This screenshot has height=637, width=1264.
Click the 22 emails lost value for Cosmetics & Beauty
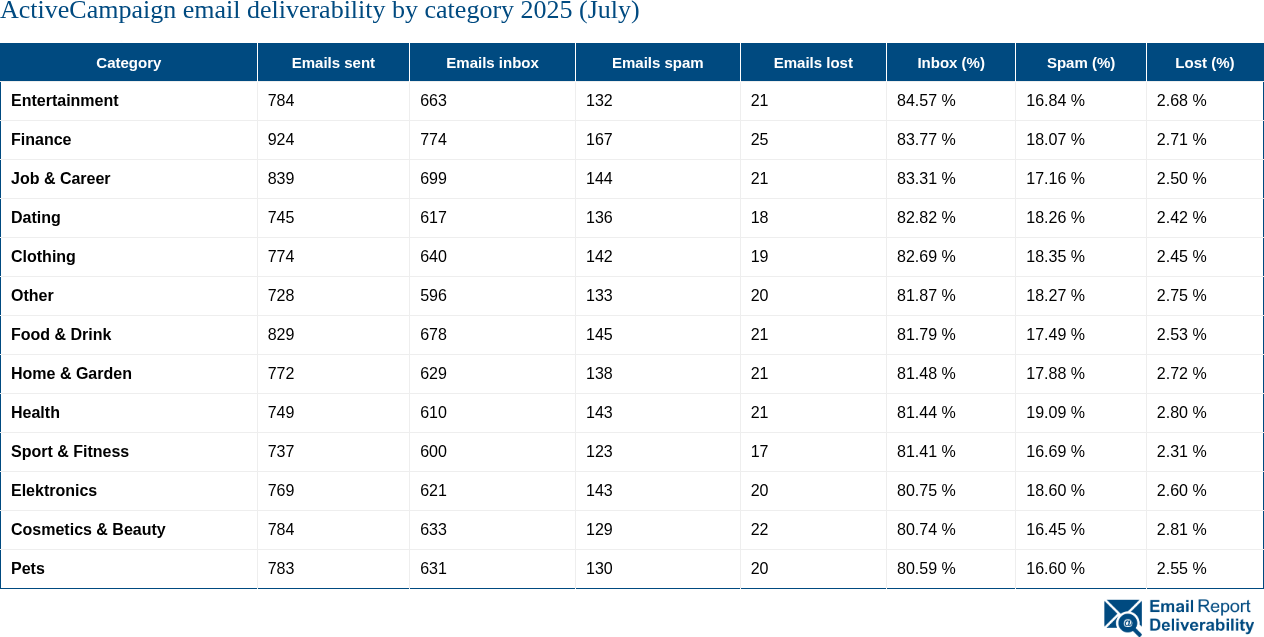(760, 530)
